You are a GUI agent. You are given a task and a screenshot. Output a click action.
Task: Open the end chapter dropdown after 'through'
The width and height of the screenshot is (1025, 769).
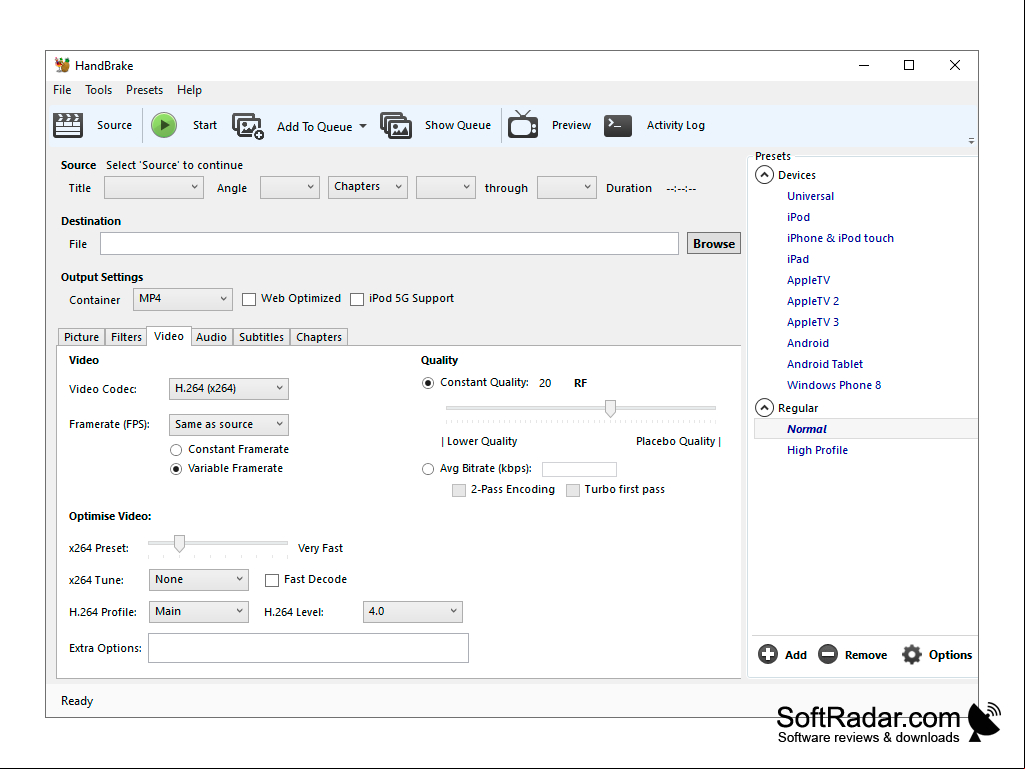coord(567,188)
